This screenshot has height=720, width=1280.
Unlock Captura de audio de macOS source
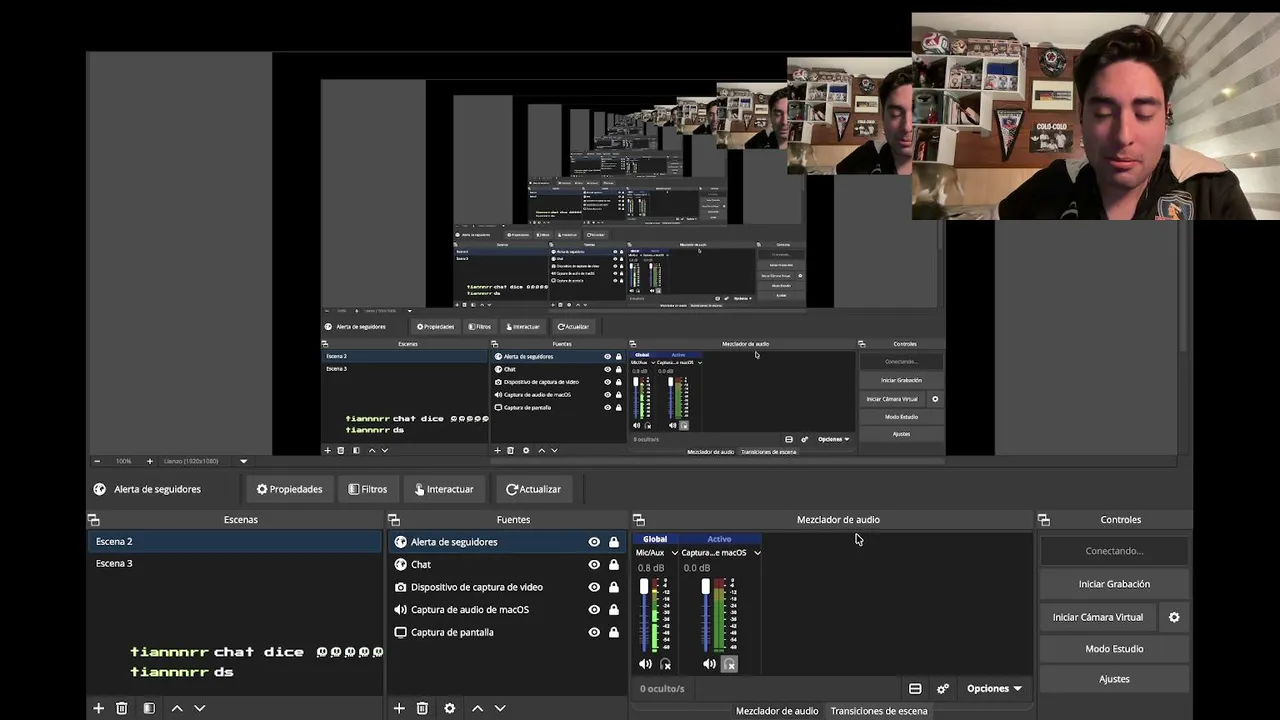pyautogui.click(x=614, y=610)
